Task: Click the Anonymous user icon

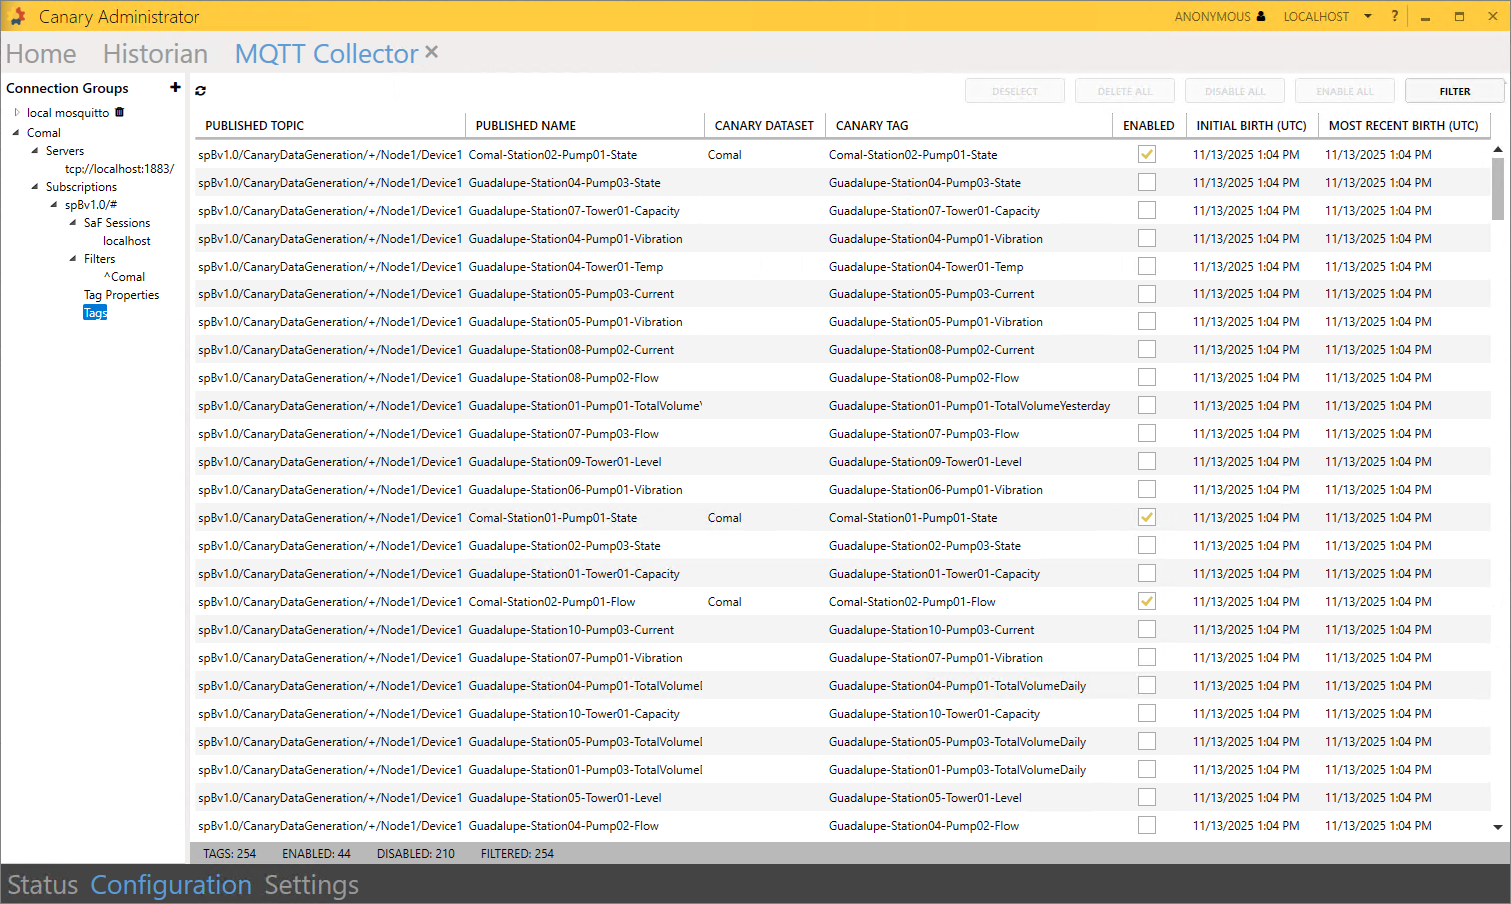Action: [x=1260, y=16]
